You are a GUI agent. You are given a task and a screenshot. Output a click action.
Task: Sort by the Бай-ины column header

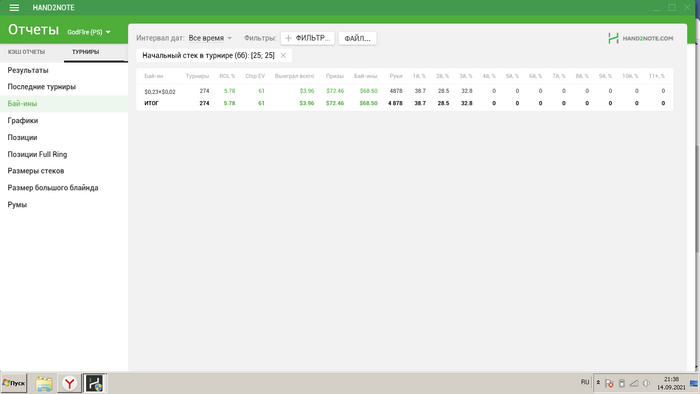[366, 76]
